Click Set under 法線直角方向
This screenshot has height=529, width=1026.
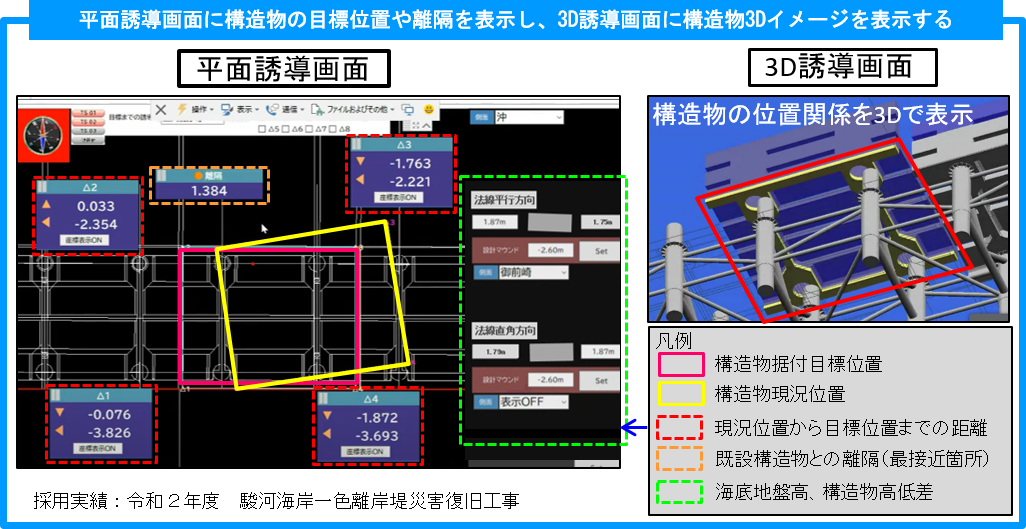pos(601,380)
